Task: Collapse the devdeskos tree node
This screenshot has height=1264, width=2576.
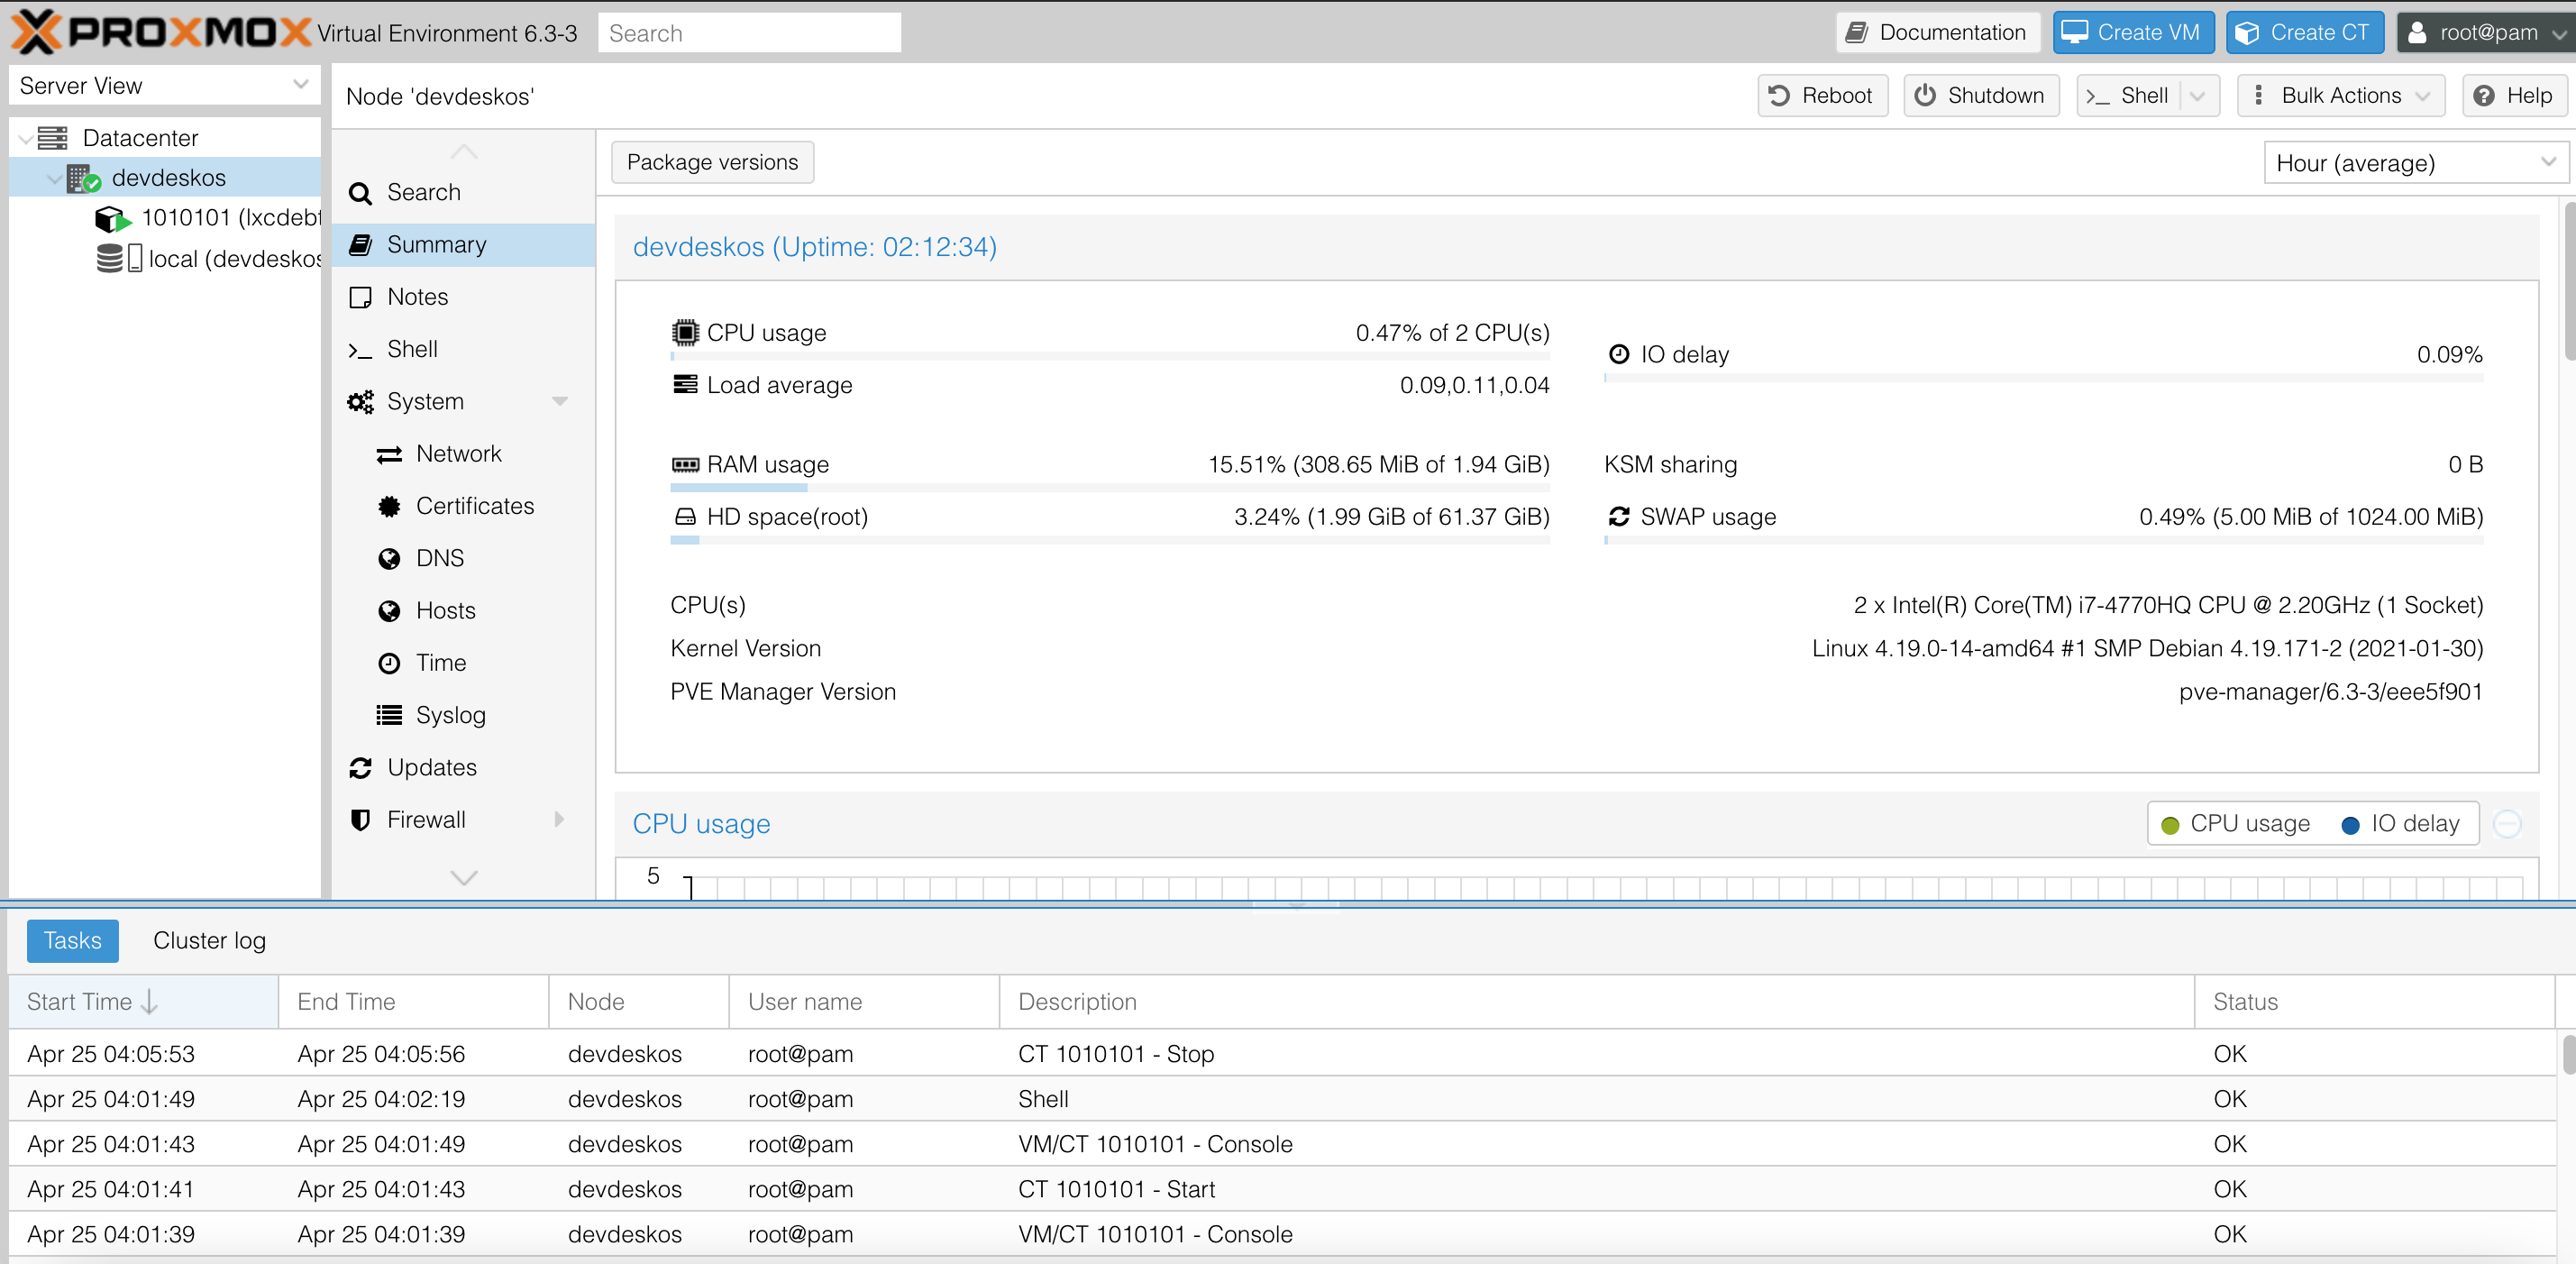Action: tap(54, 179)
